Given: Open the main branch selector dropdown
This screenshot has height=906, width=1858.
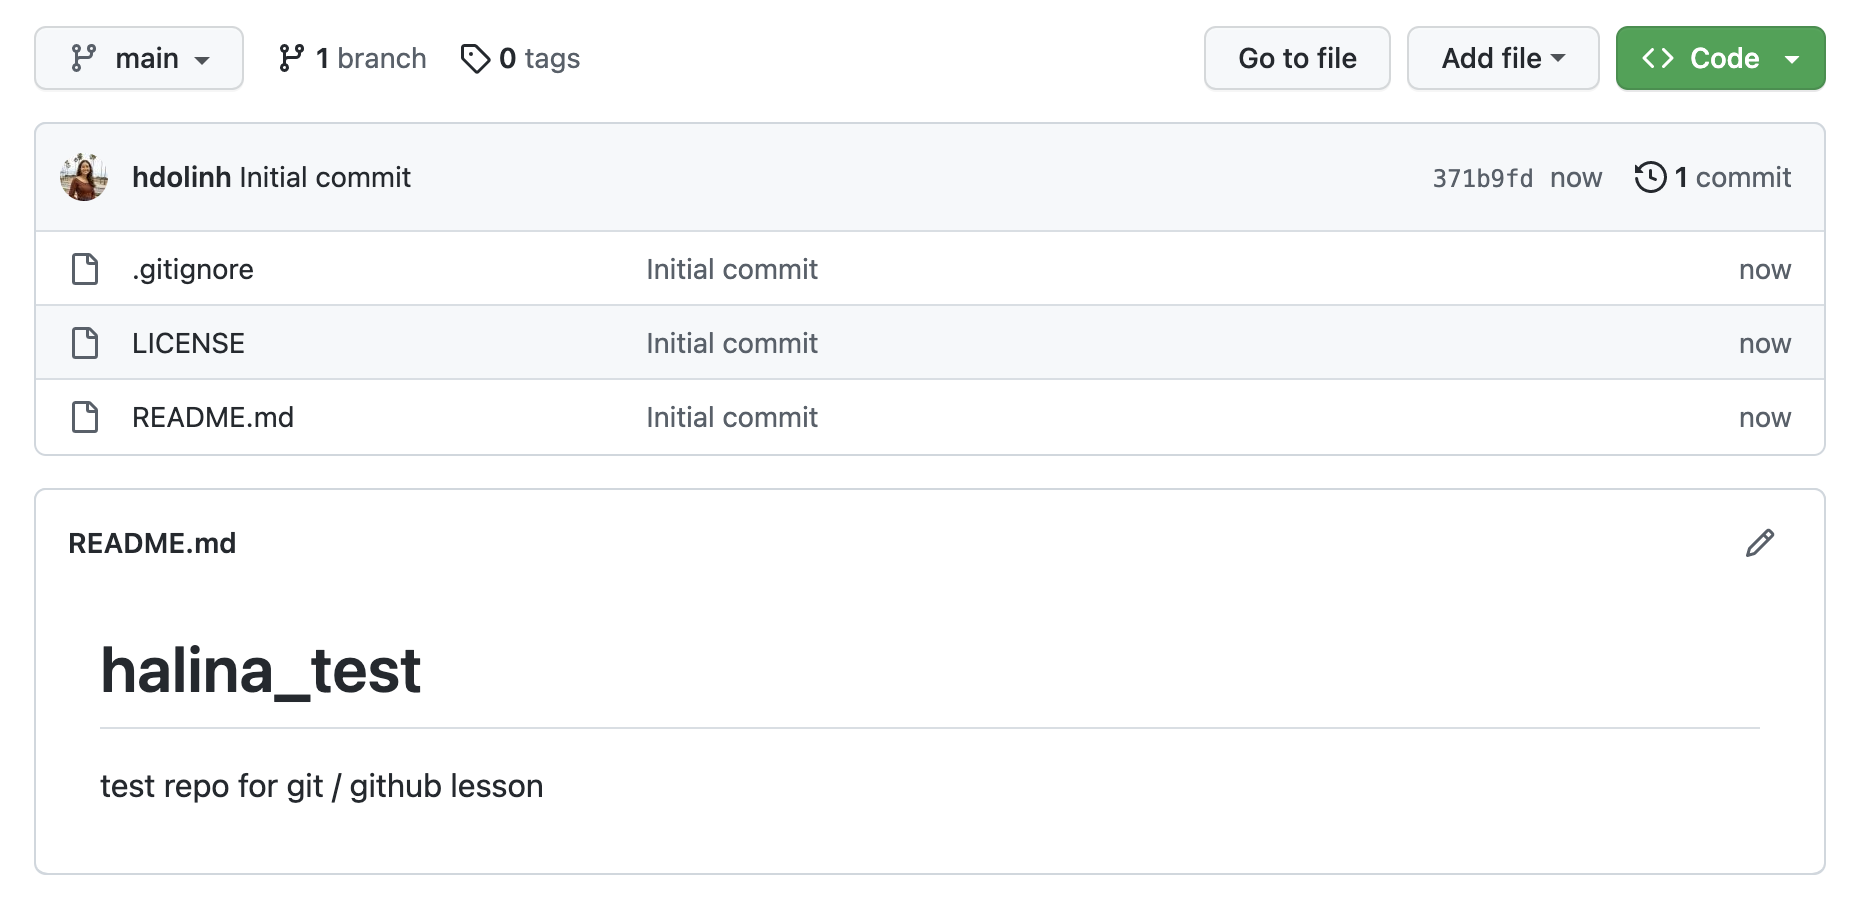Looking at the screenshot, I should pyautogui.click(x=139, y=58).
